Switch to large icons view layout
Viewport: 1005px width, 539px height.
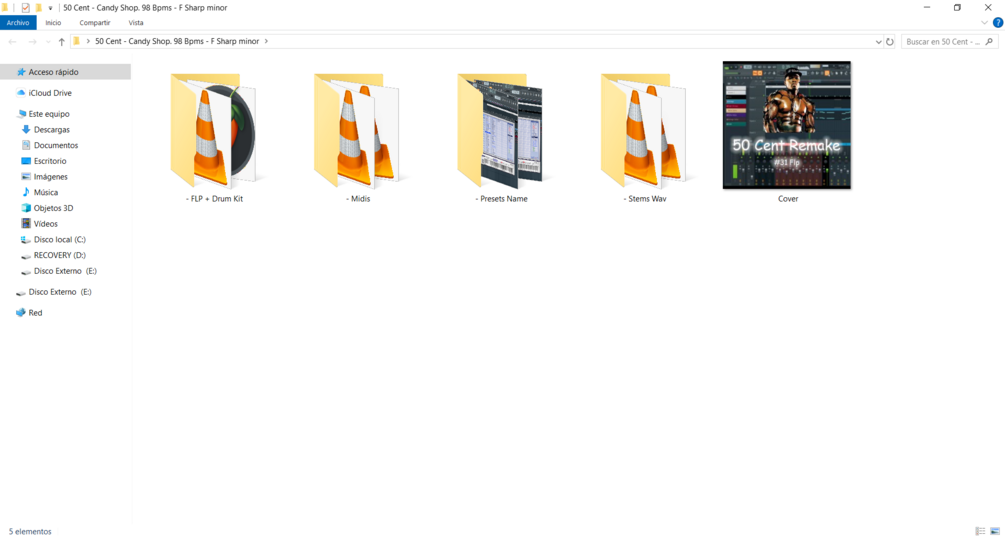(995, 531)
